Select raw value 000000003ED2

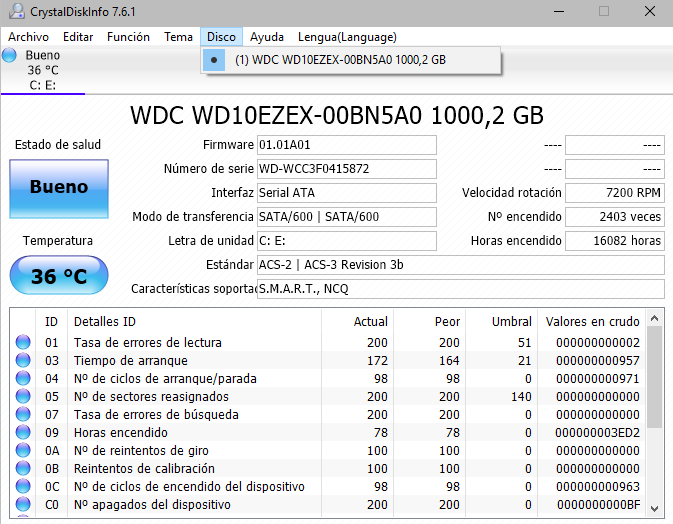597,433
